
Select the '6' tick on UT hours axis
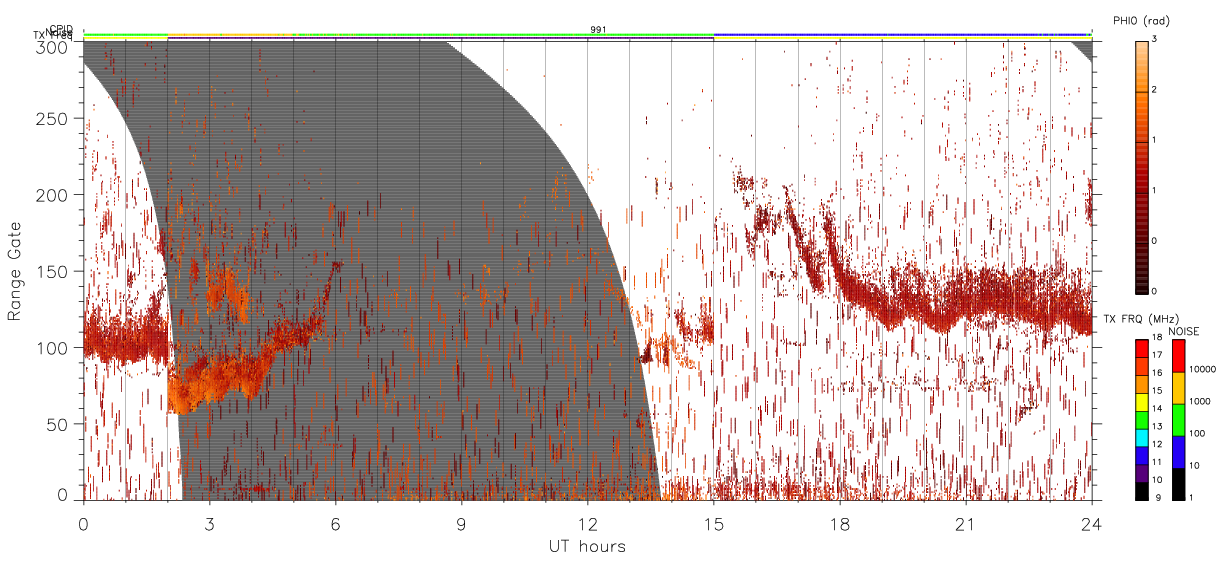pyautogui.click(x=336, y=524)
